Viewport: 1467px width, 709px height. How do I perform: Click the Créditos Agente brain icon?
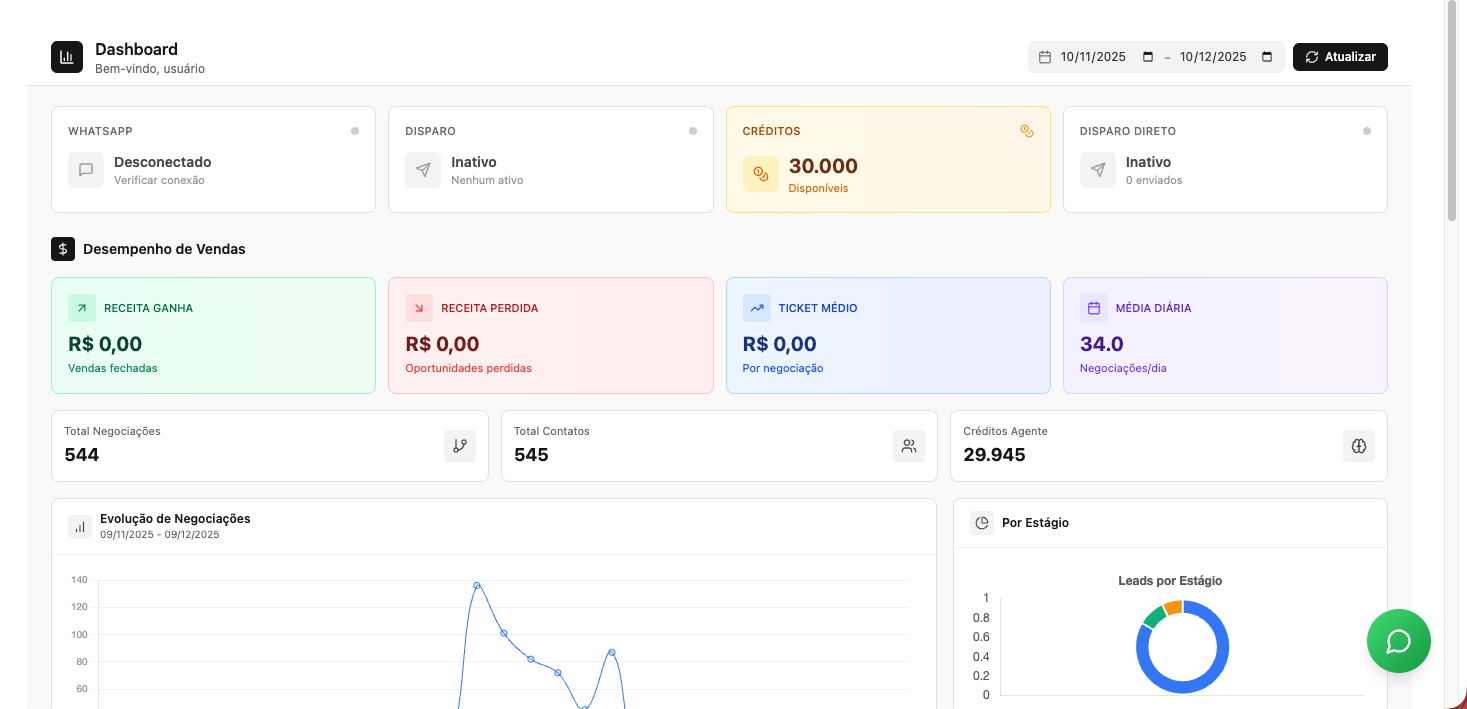1358,446
